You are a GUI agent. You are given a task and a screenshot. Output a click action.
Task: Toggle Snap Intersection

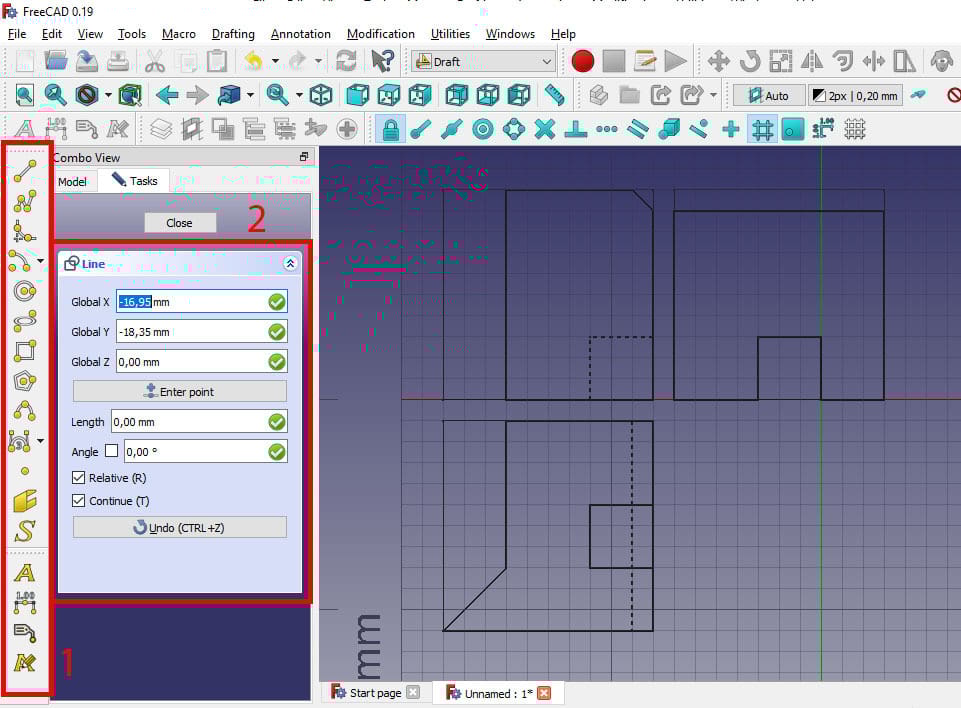point(545,129)
